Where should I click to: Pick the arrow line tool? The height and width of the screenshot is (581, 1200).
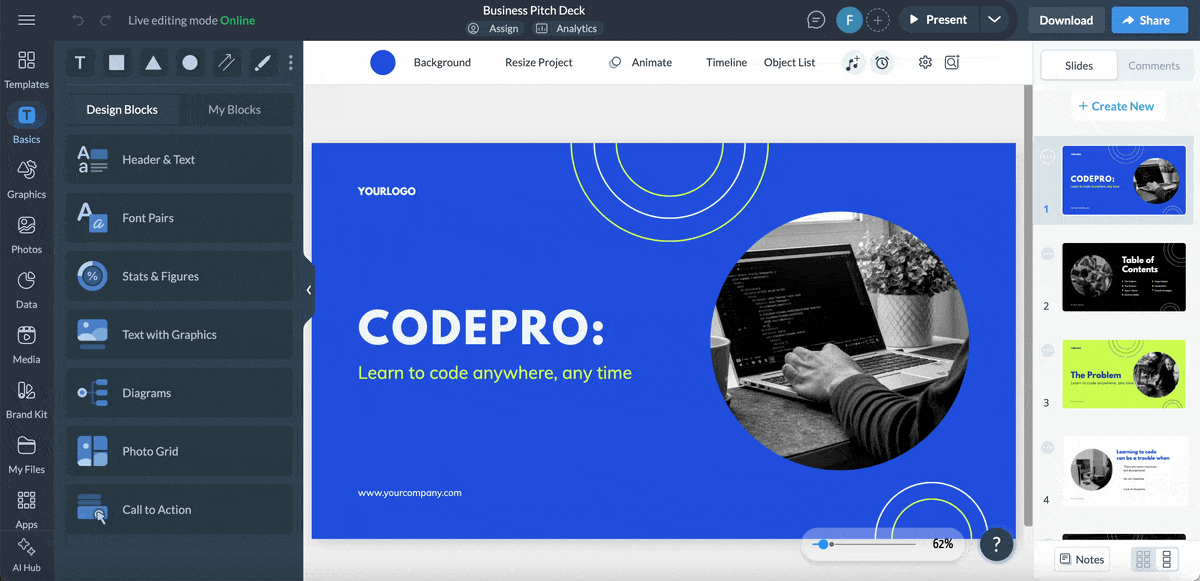227,63
